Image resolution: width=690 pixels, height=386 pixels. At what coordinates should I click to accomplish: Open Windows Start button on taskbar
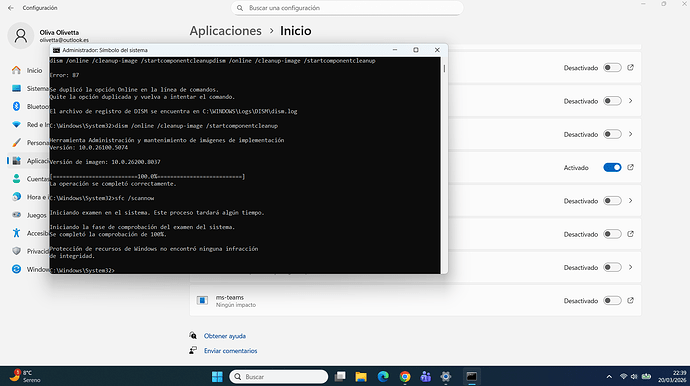pyautogui.click(x=217, y=377)
